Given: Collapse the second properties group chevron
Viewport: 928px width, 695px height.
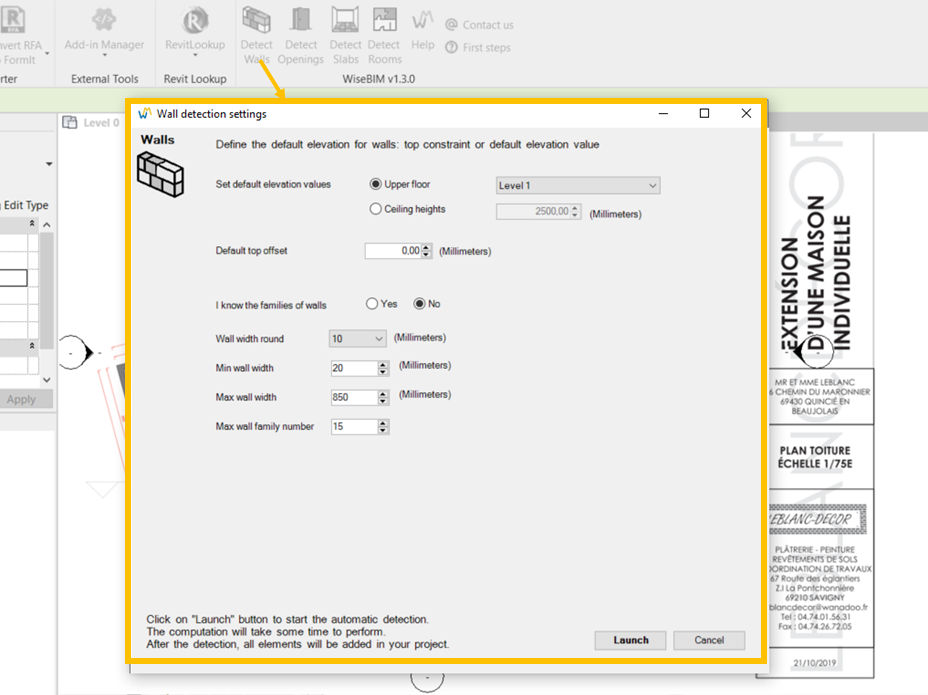Looking at the screenshot, I should [32, 346].
